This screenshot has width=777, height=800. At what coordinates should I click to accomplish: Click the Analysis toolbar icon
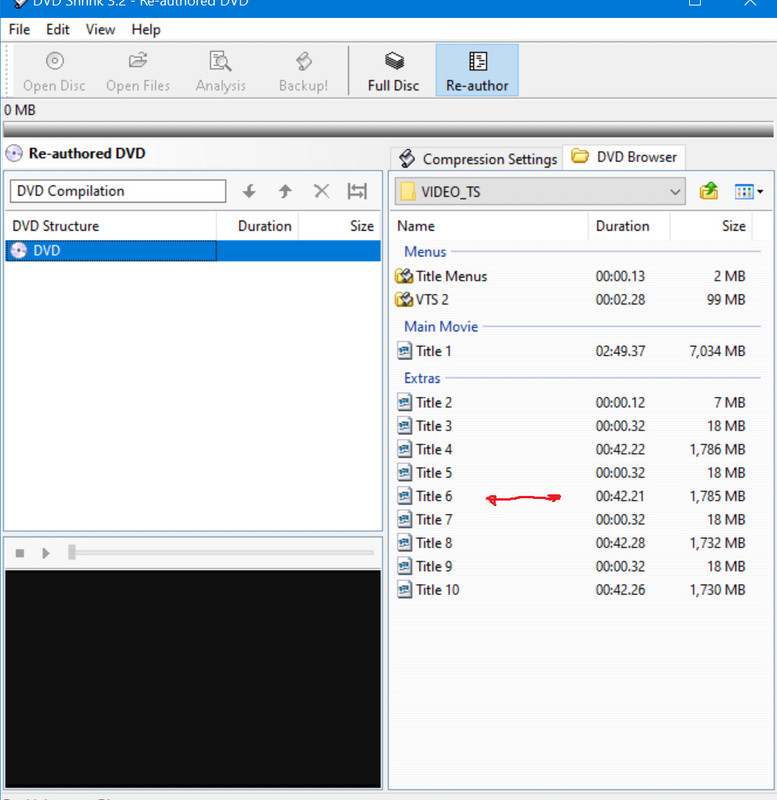pos(220,61)
